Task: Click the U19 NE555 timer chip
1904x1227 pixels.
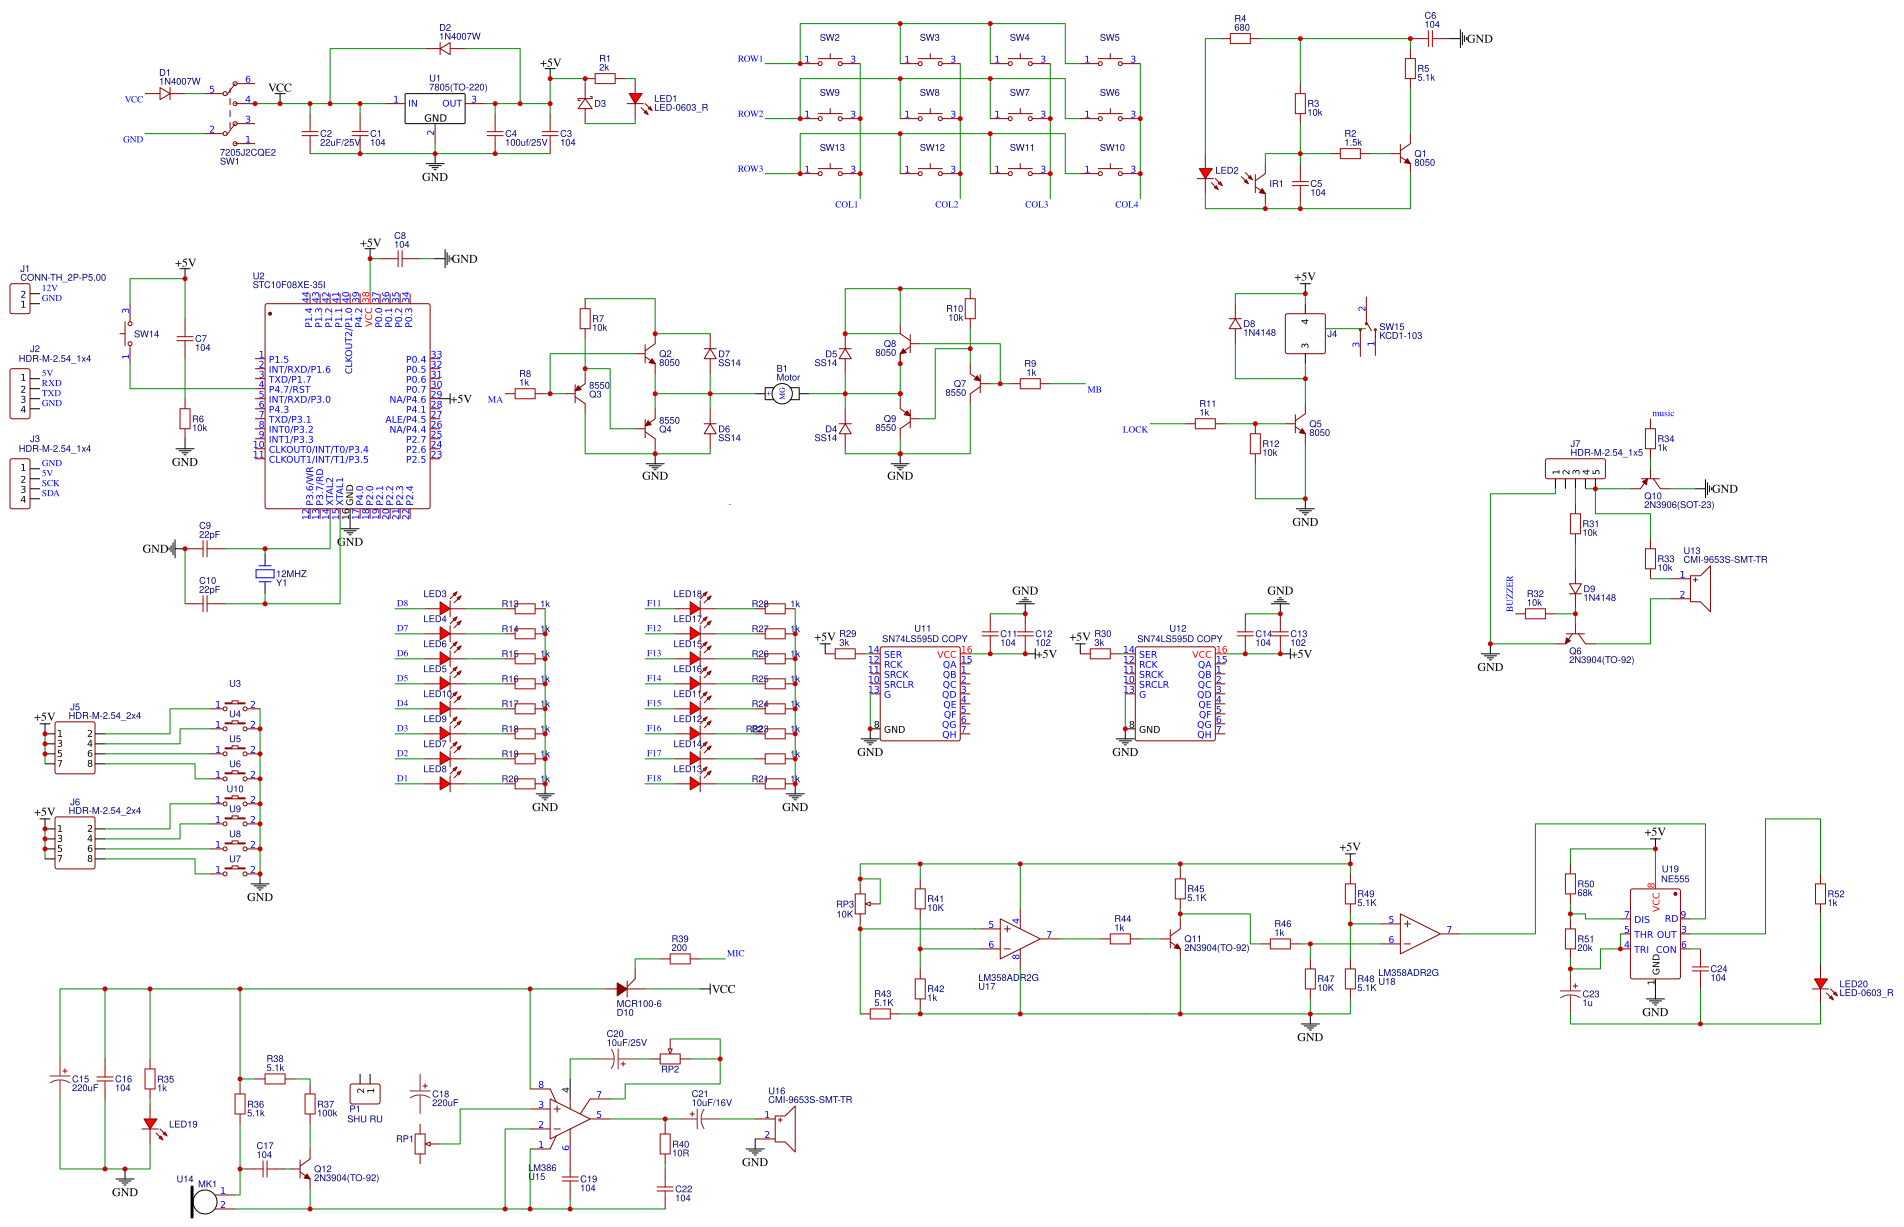Action: point(1656,934)
